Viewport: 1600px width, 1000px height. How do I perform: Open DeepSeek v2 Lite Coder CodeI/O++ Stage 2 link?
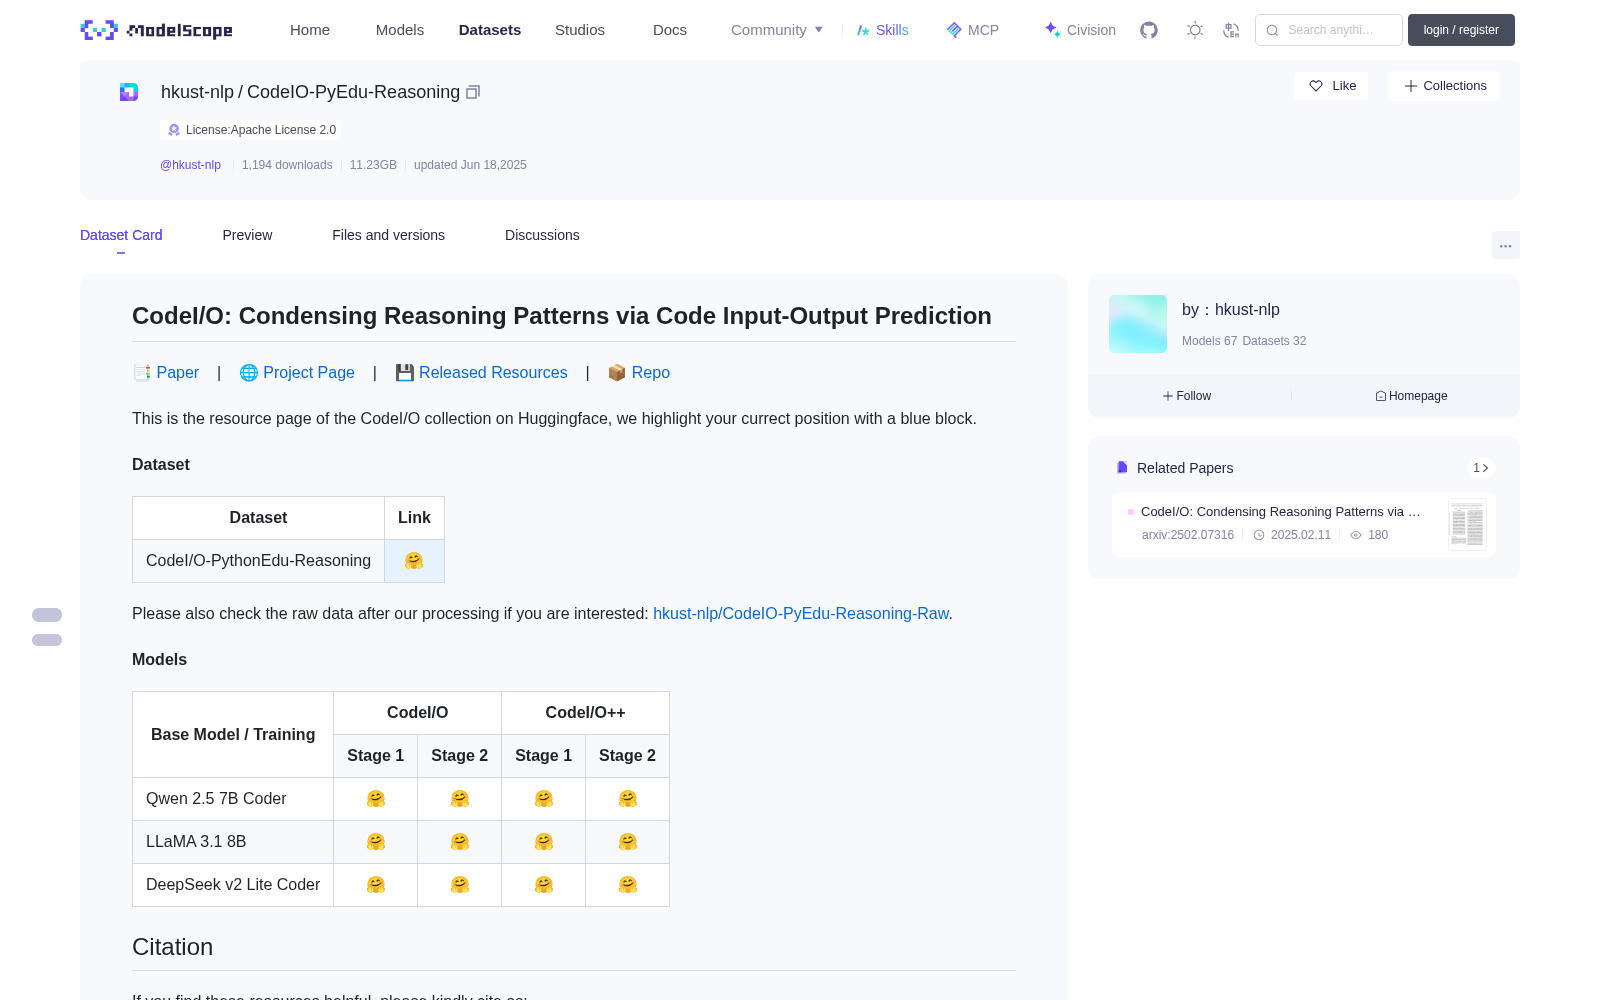[628, 885]
